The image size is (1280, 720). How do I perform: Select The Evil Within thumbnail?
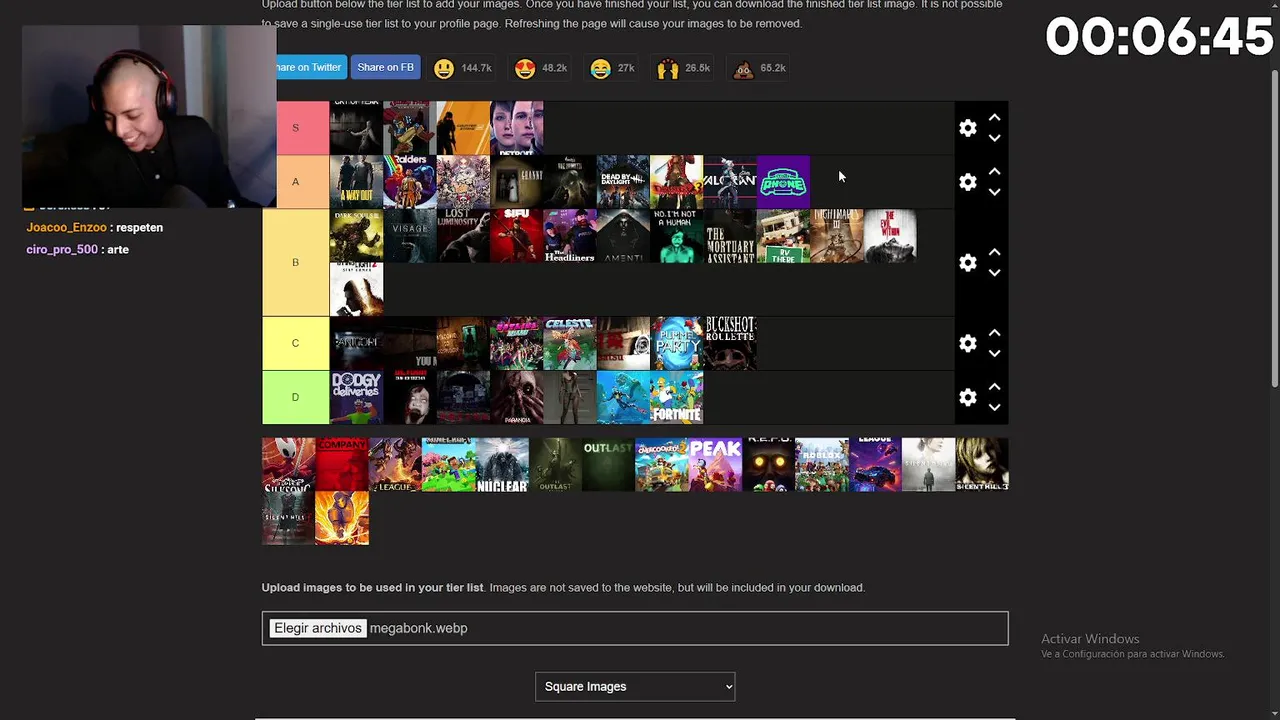point(890,236)
